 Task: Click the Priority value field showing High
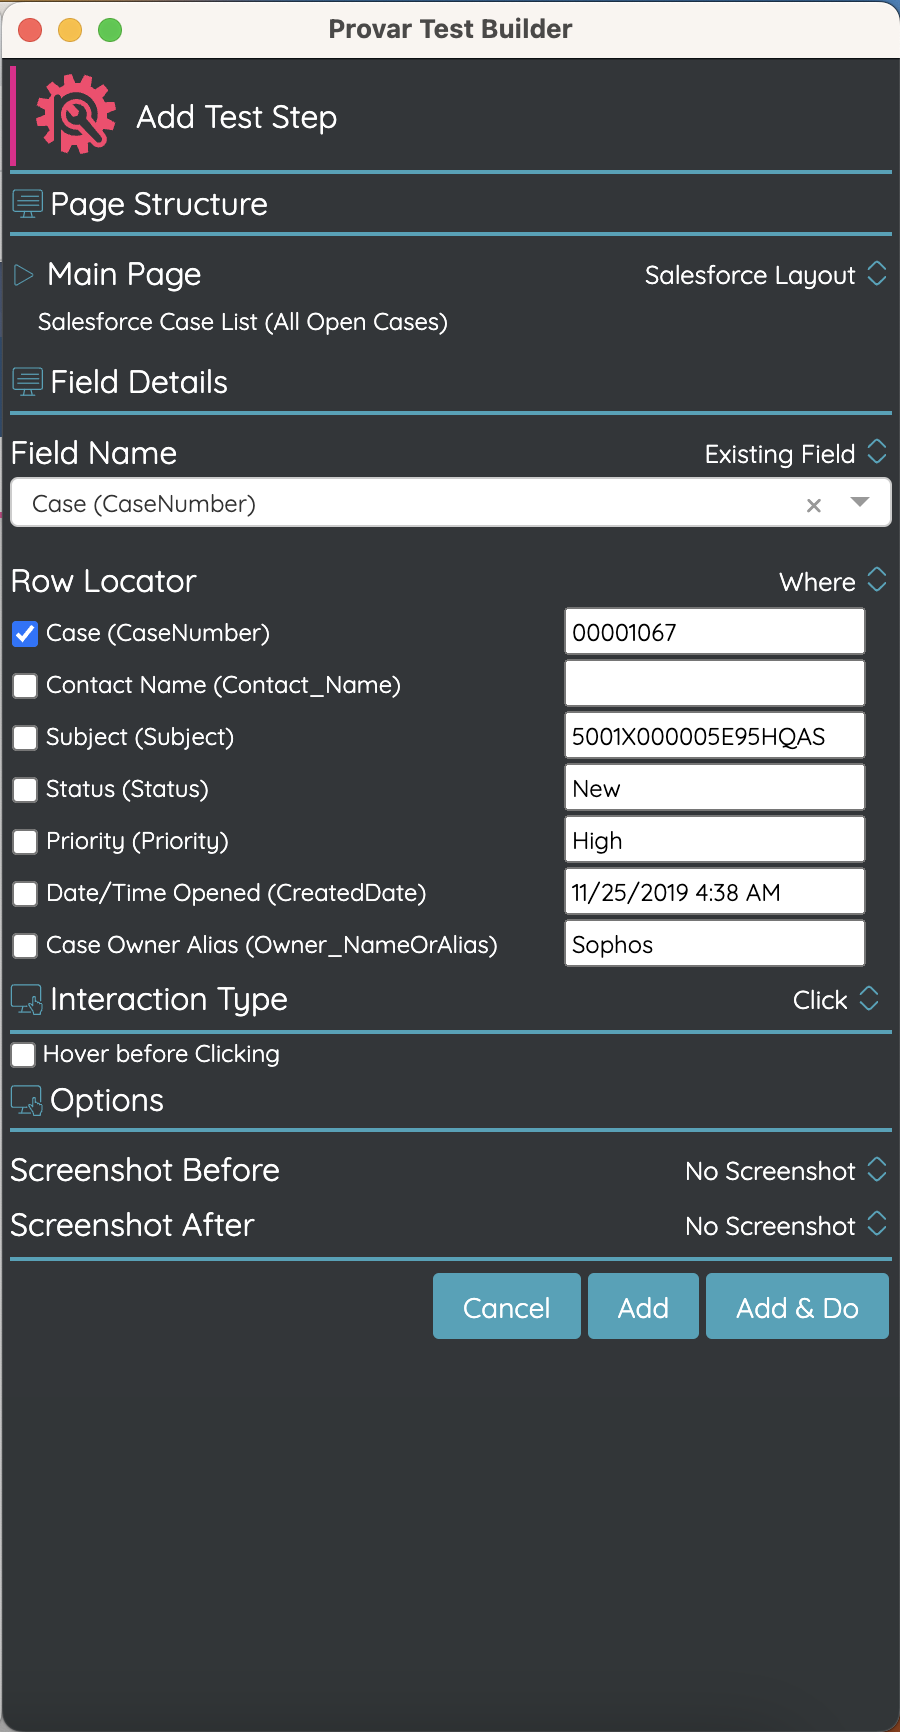(715, 840)
